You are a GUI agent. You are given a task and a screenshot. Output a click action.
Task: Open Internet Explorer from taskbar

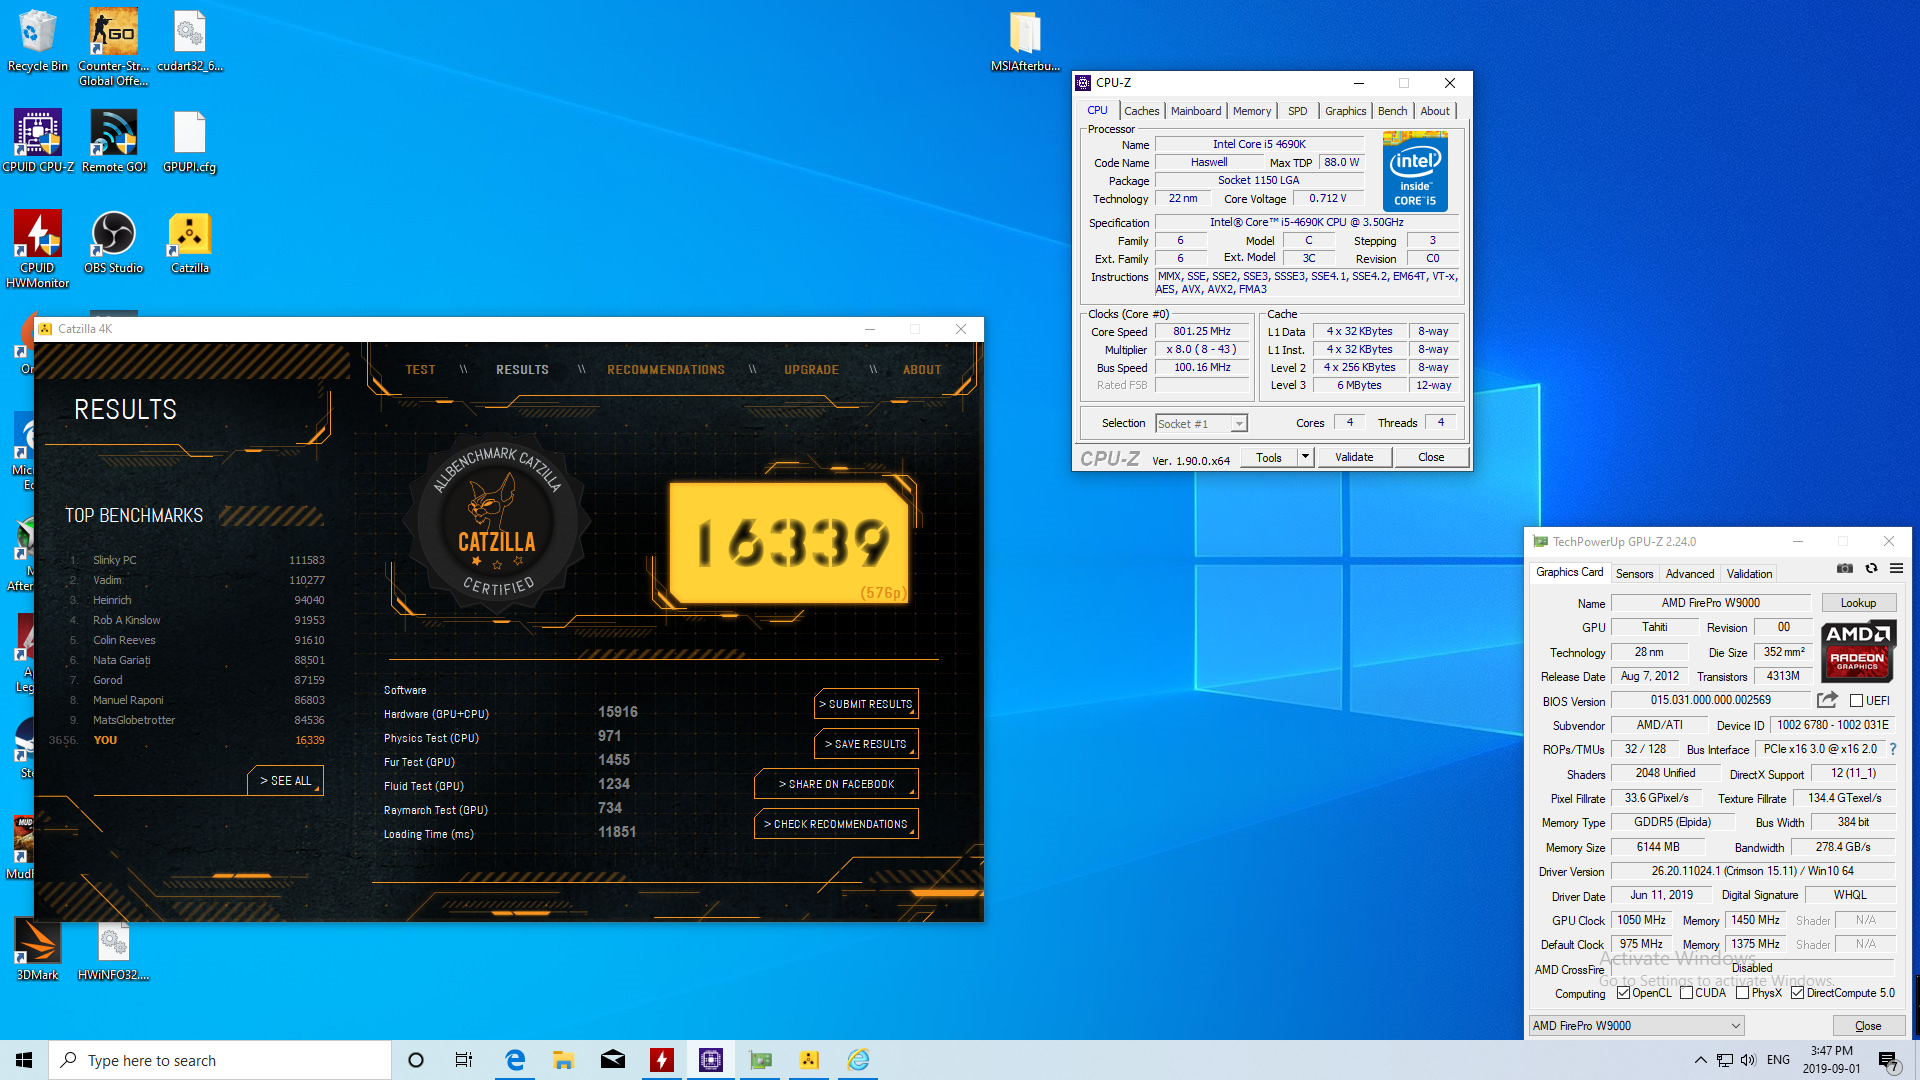click(x=858, y=1060)
